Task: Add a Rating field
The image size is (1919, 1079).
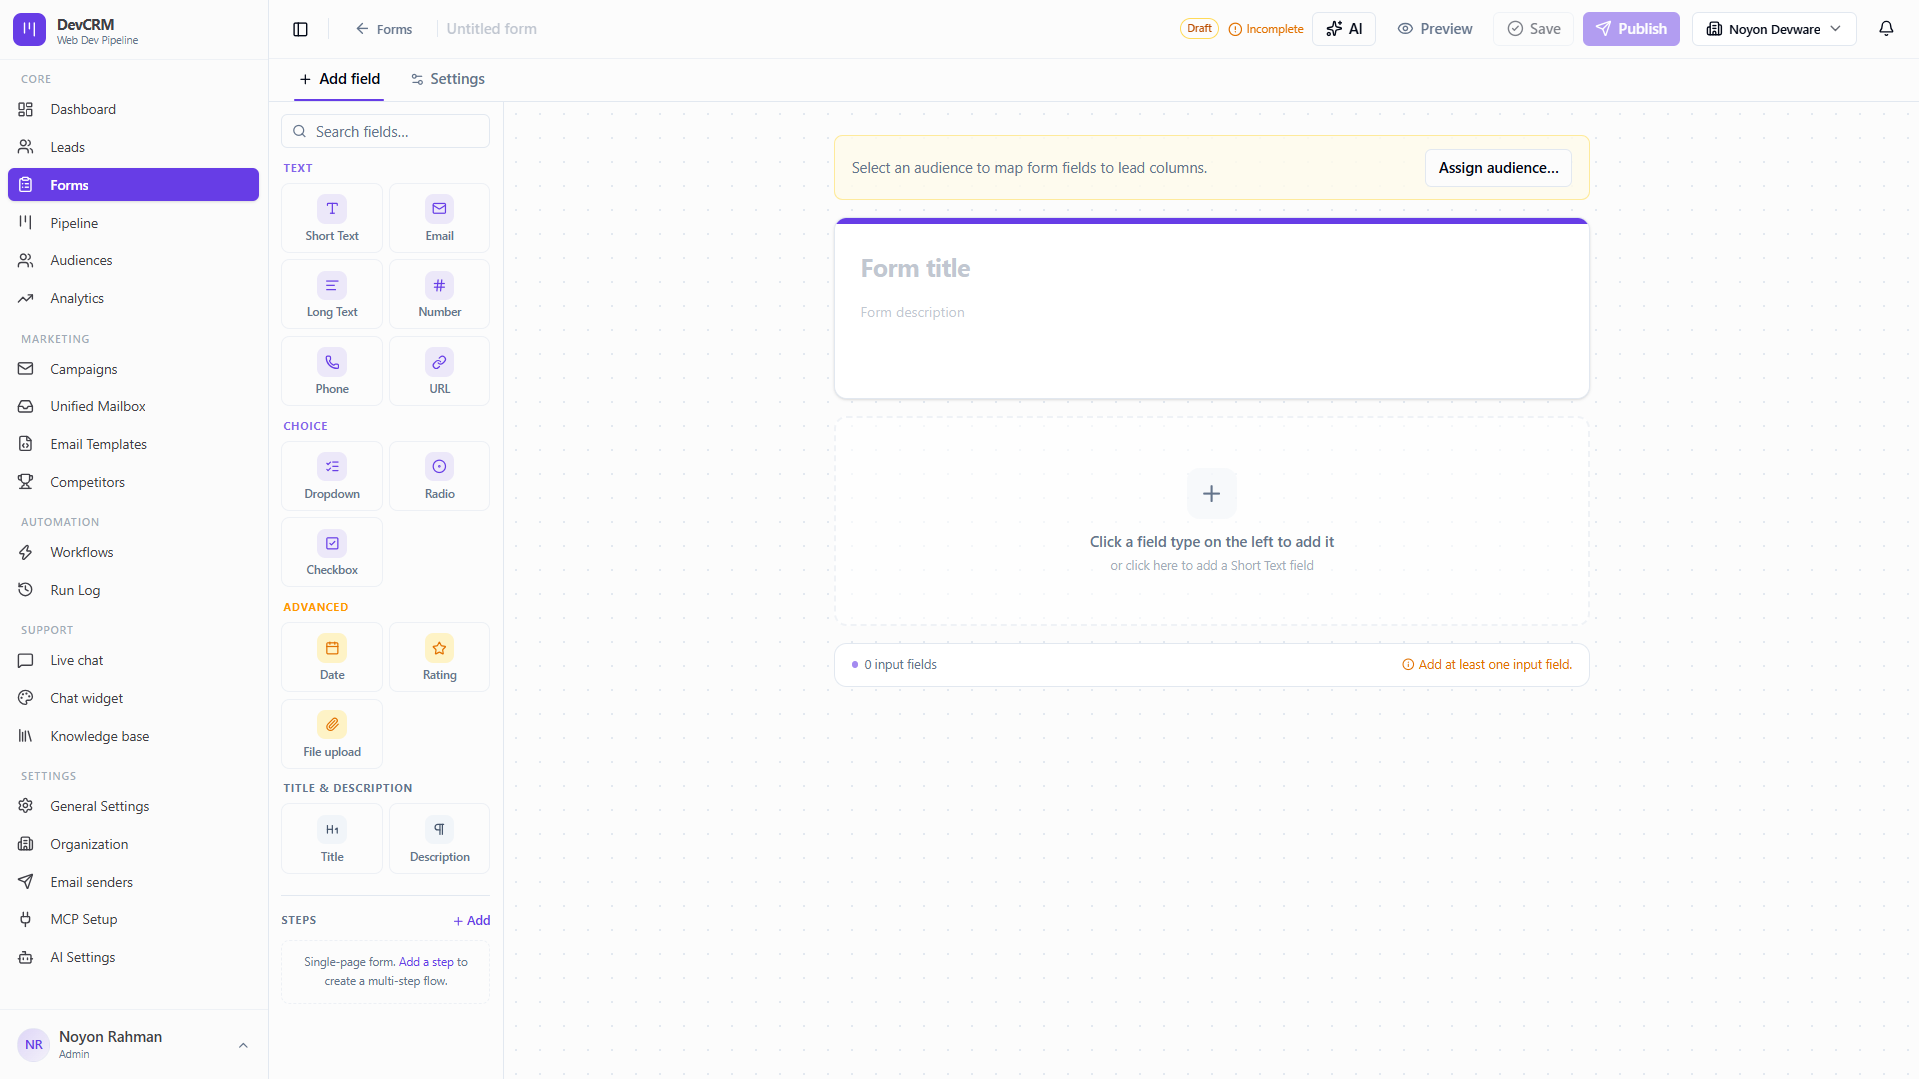Action: click(x=439, y=657)
